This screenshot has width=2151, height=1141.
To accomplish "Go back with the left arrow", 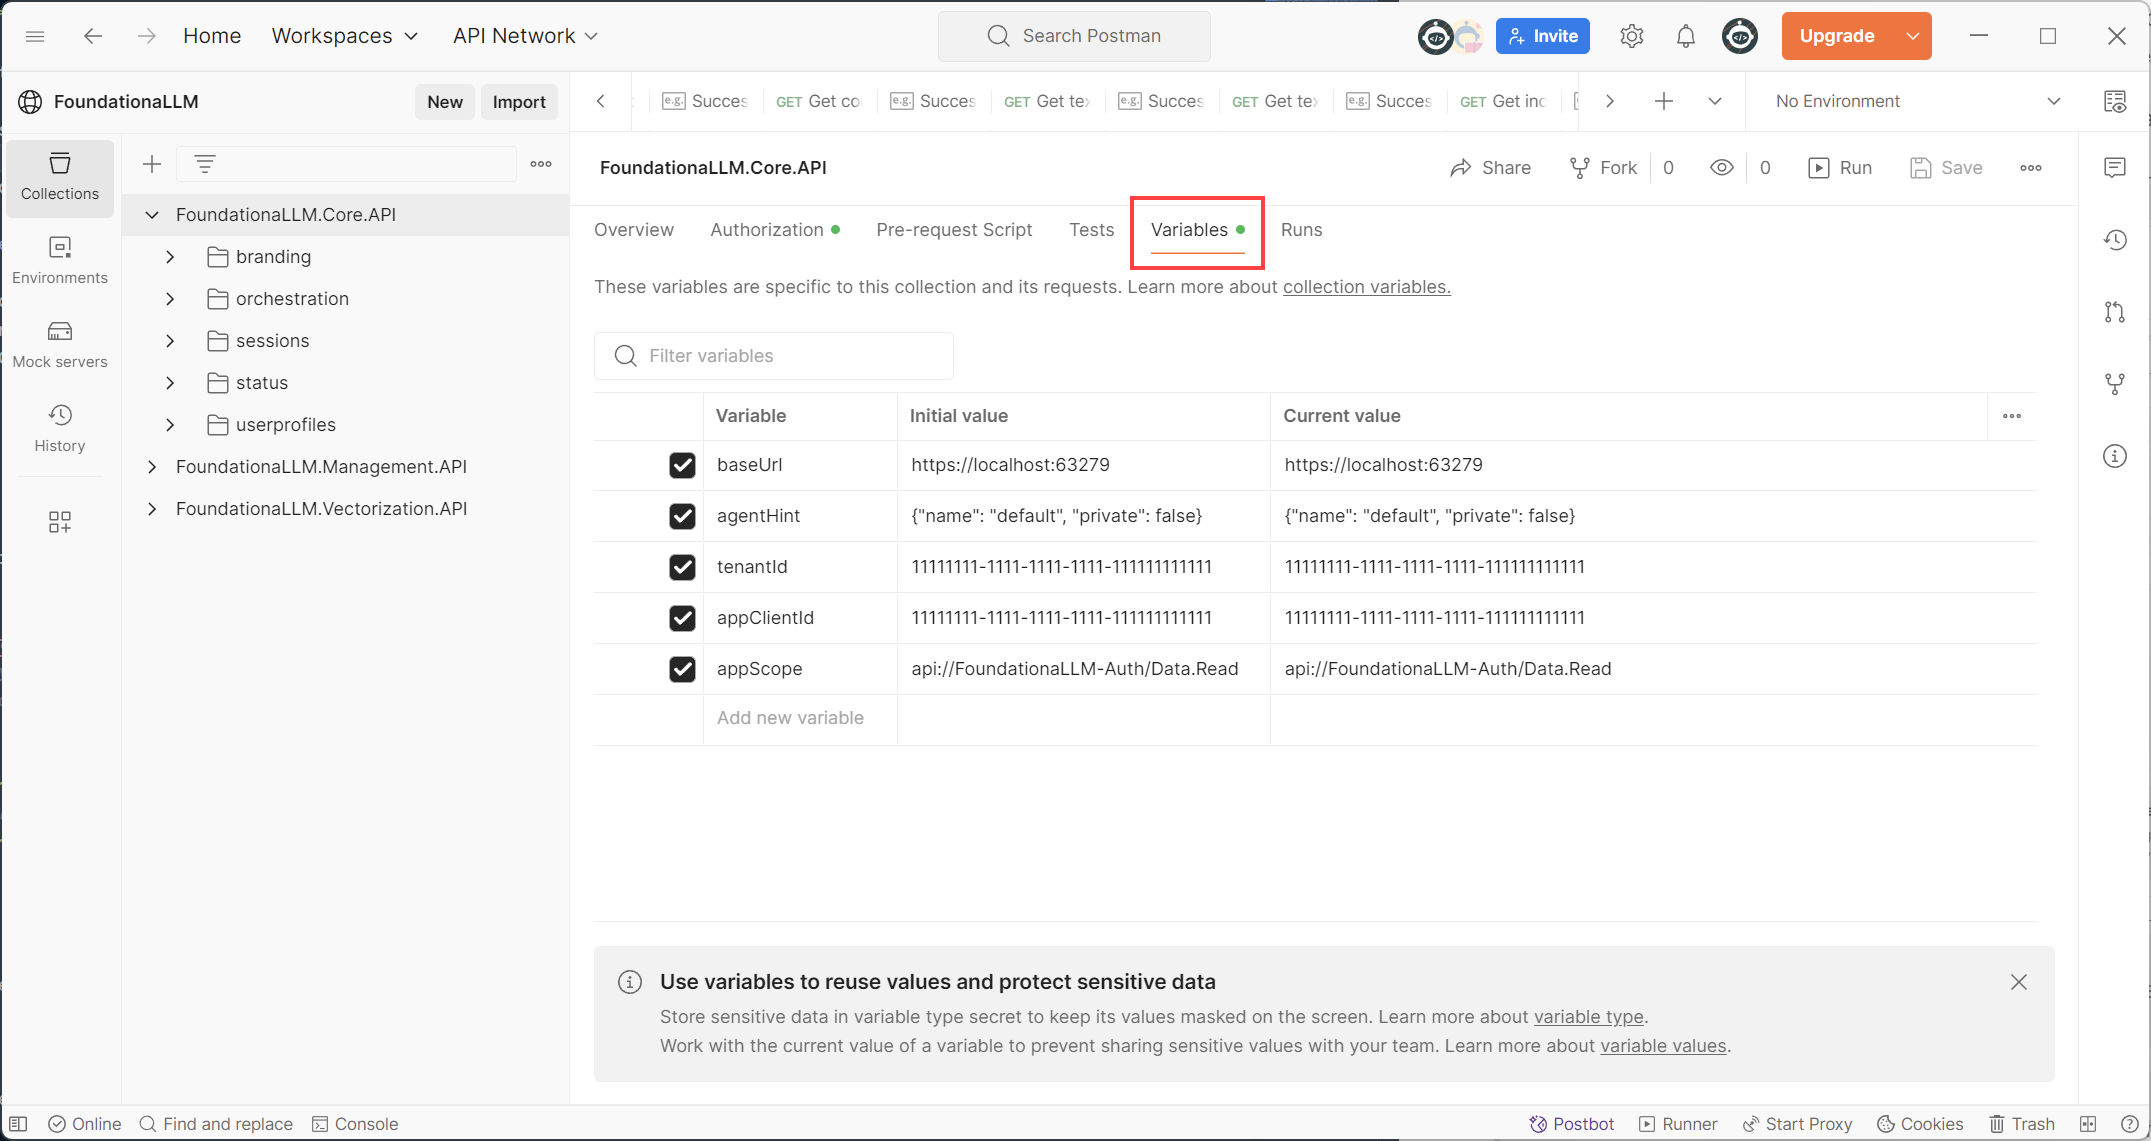I will point(93,36).
